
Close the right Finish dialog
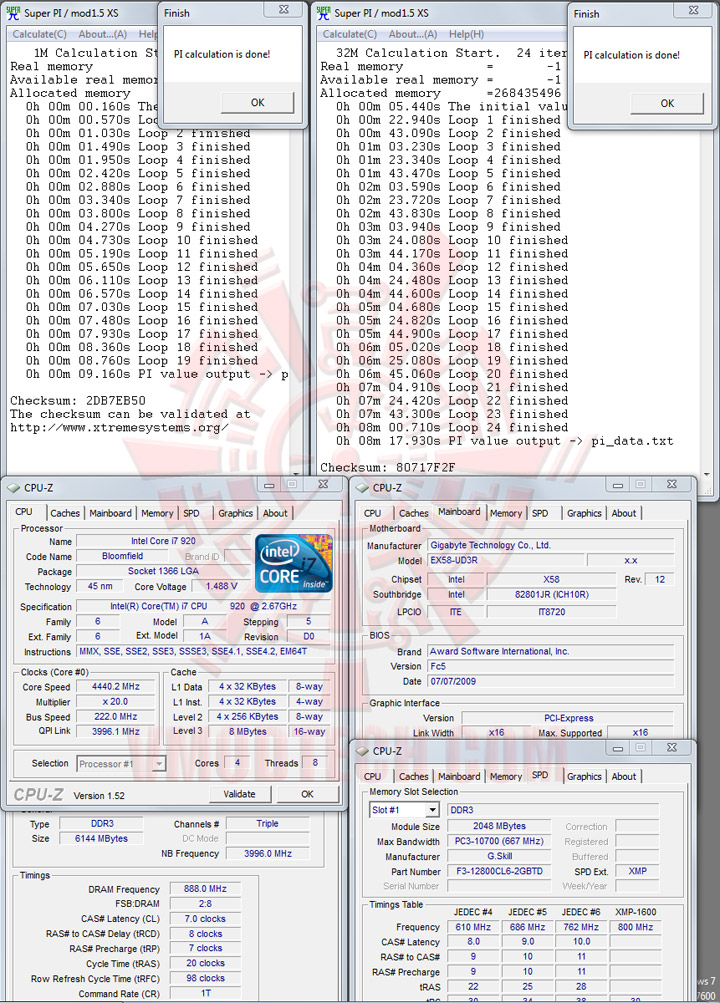(694, 10)
